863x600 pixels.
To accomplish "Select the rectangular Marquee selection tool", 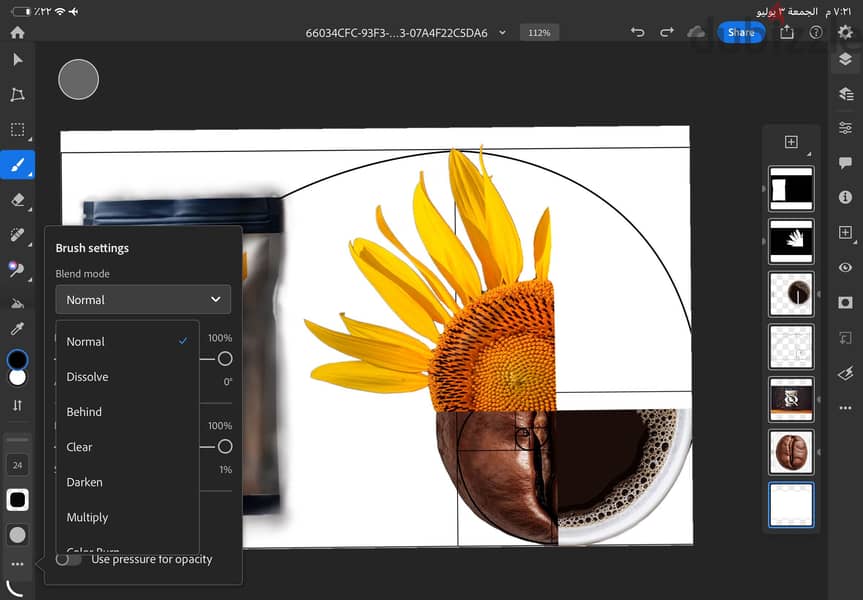I will (18, 129).
